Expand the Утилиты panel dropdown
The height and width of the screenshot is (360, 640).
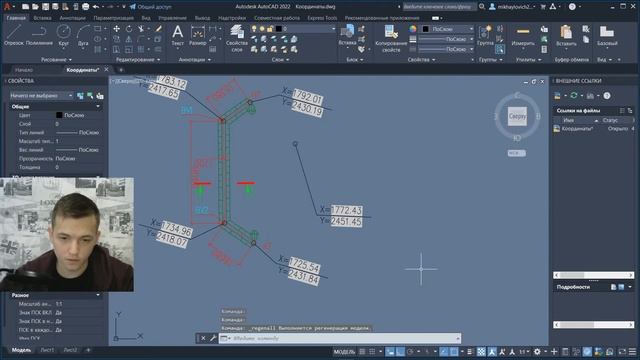528,60
